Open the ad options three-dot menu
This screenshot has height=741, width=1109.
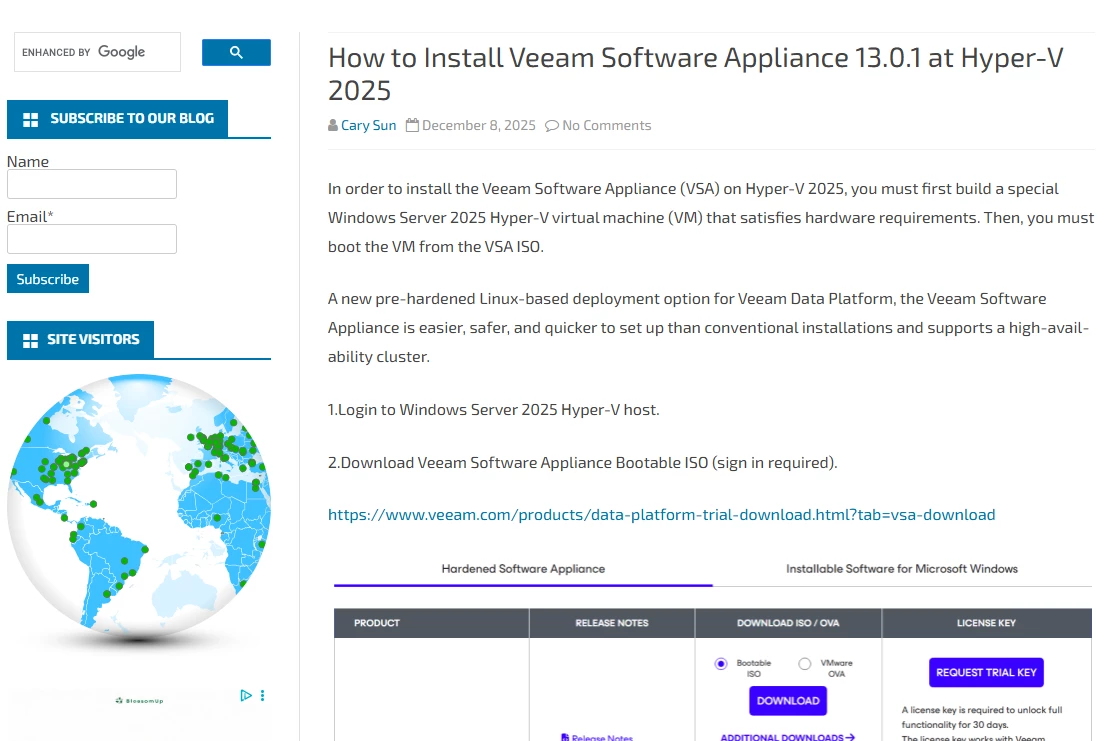coord(262,696)
